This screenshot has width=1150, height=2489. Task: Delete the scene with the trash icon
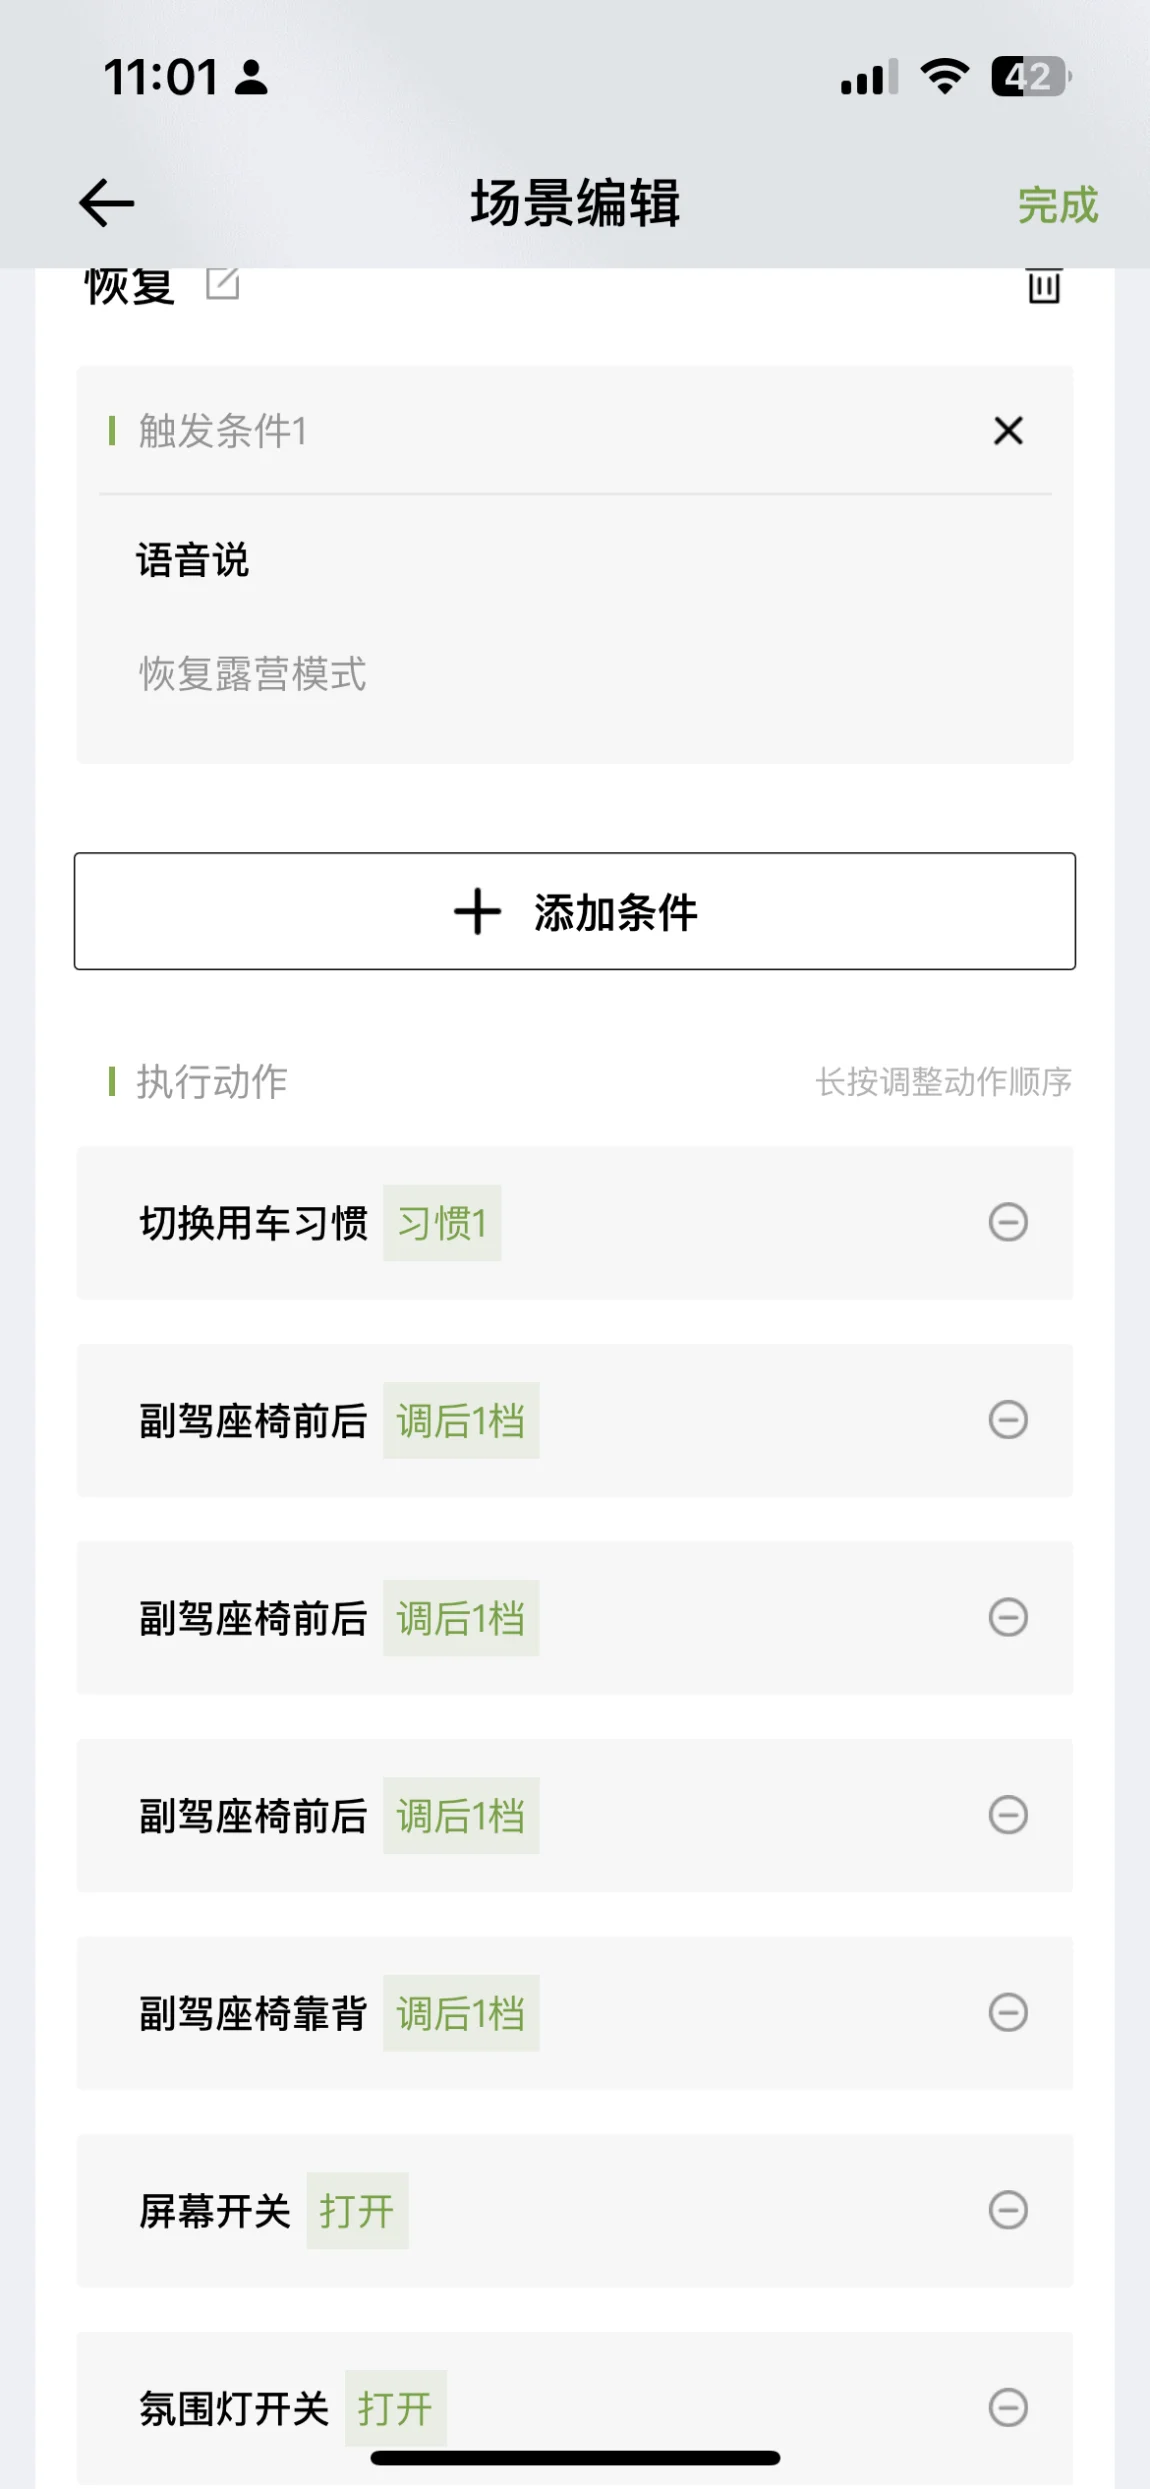click(1044, 286)
